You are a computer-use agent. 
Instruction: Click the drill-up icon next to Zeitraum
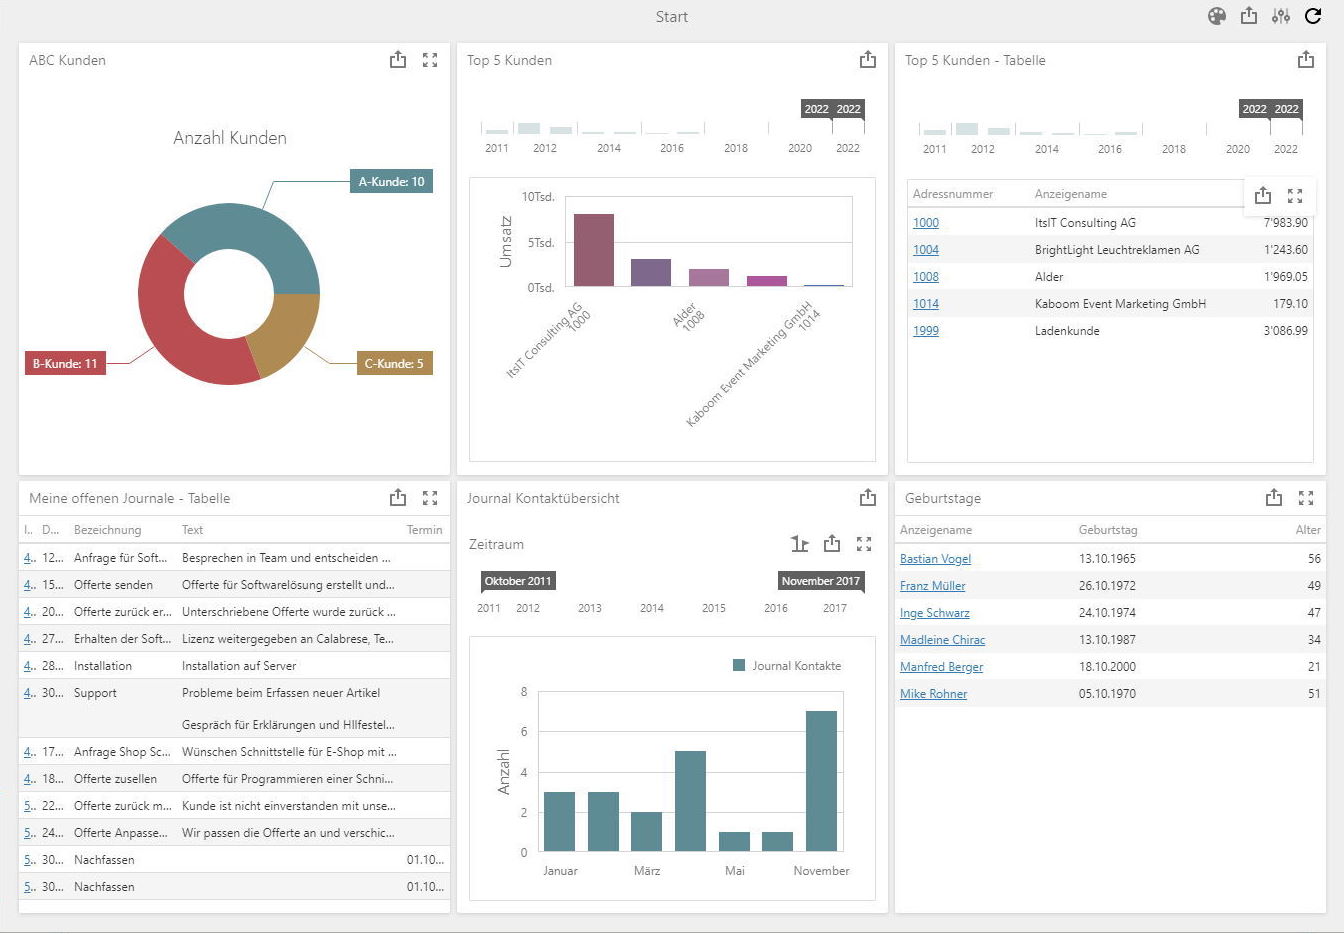tap(799, 544)
